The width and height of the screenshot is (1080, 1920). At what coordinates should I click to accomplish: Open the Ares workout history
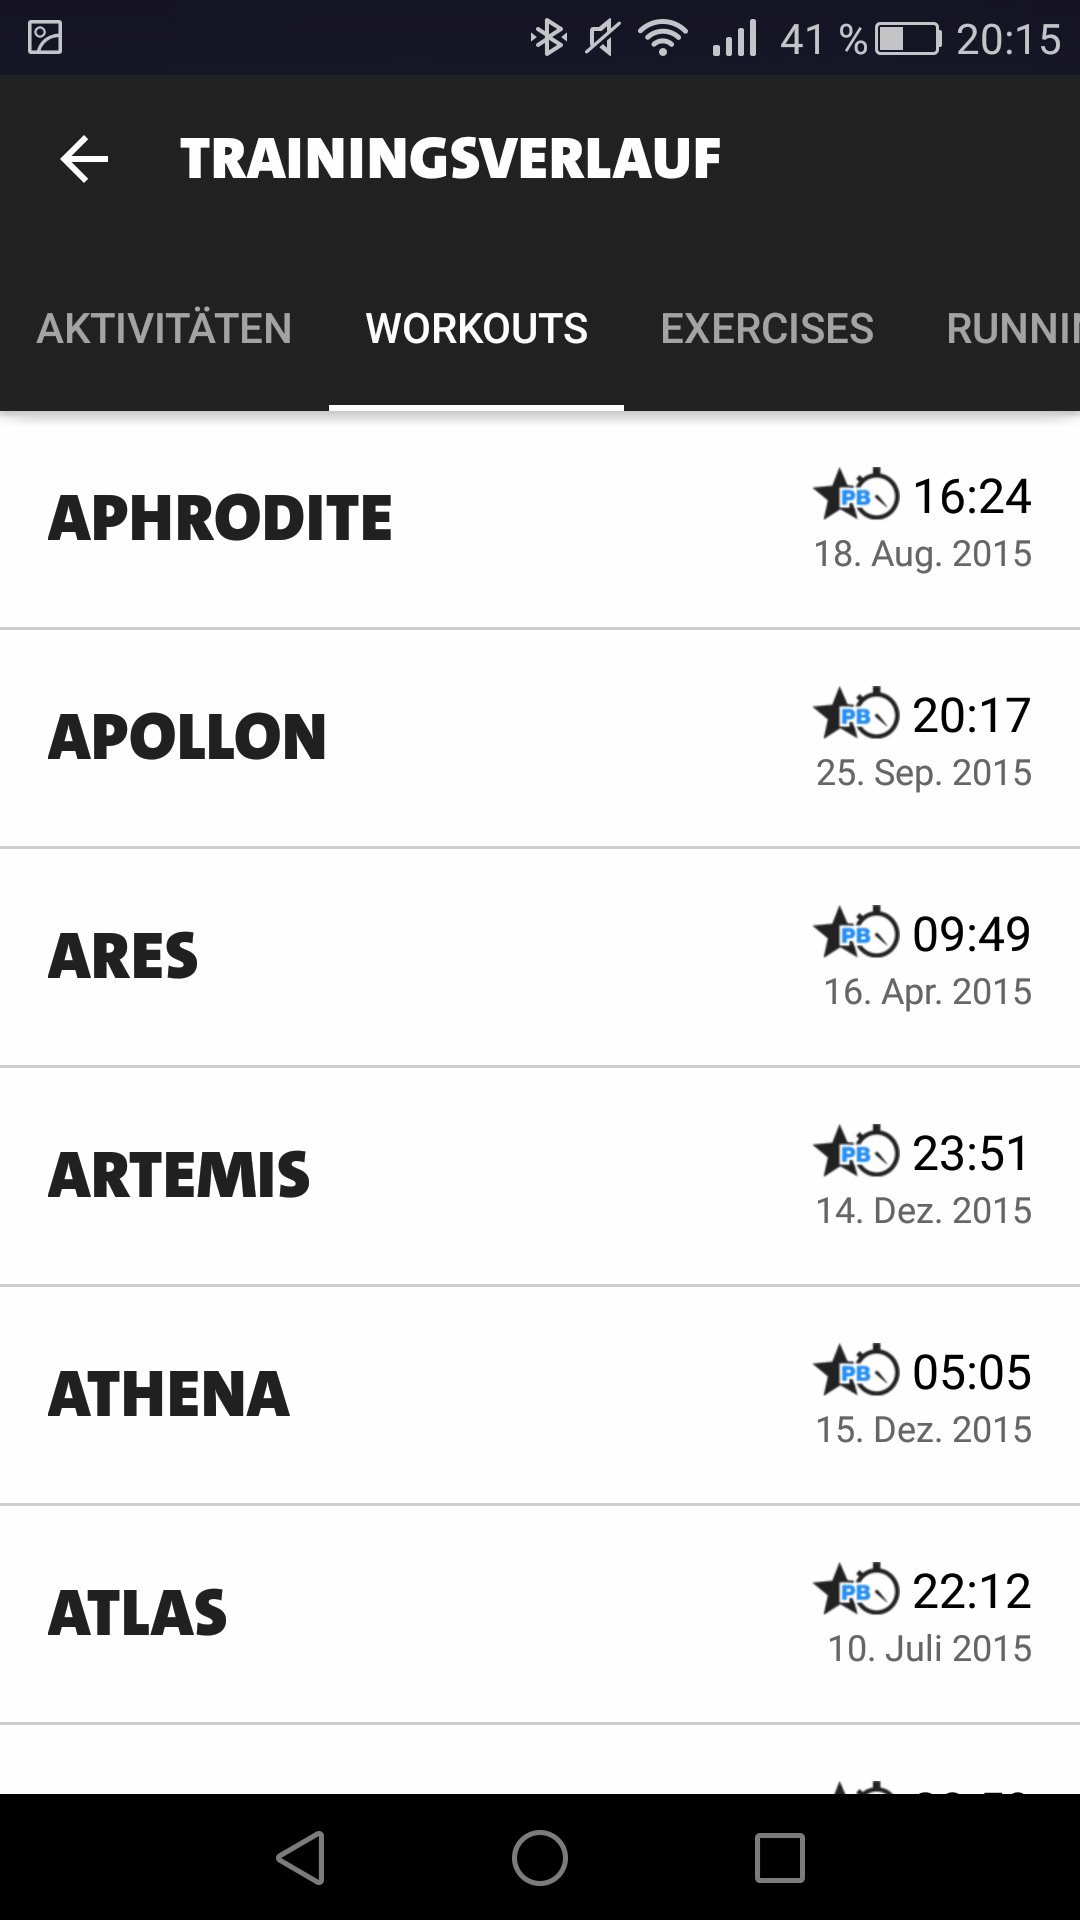coord(123,957)
